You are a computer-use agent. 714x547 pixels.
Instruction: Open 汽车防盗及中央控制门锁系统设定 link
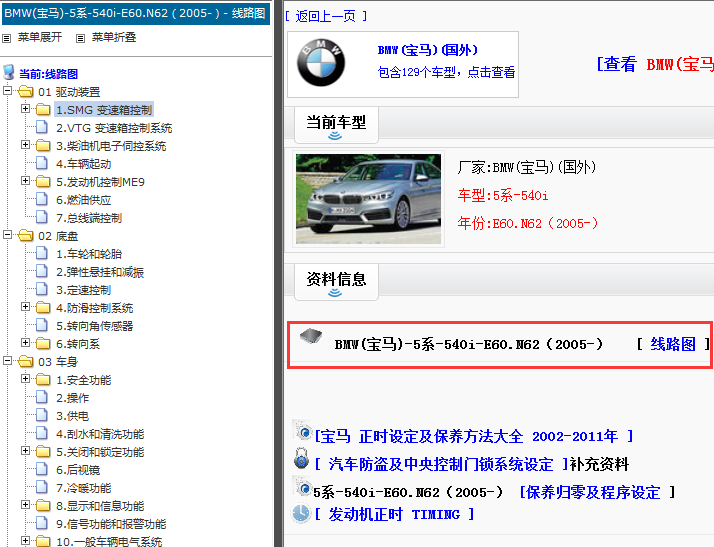point(441,464)
